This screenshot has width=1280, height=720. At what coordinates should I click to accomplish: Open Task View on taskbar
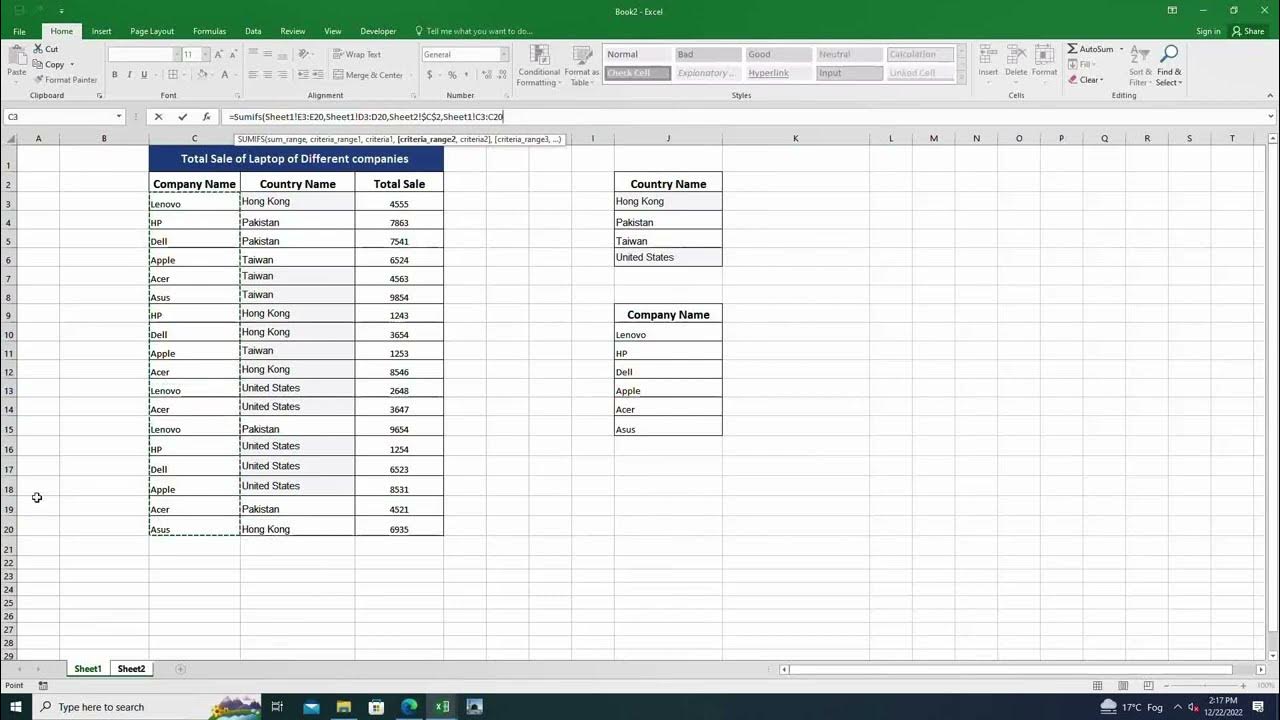click(x=277, y=707)
